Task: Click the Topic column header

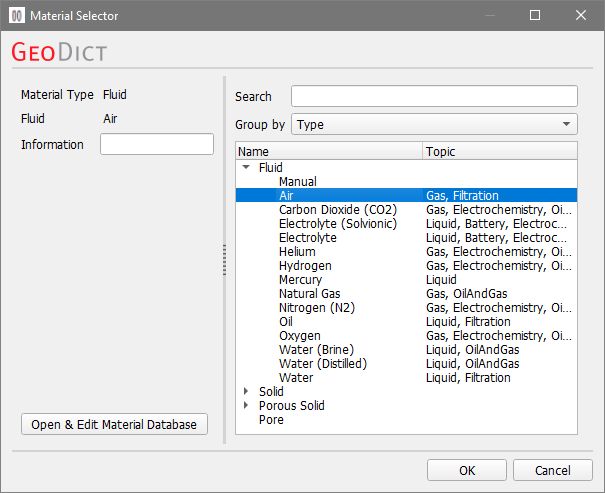Action: point(500,151)
